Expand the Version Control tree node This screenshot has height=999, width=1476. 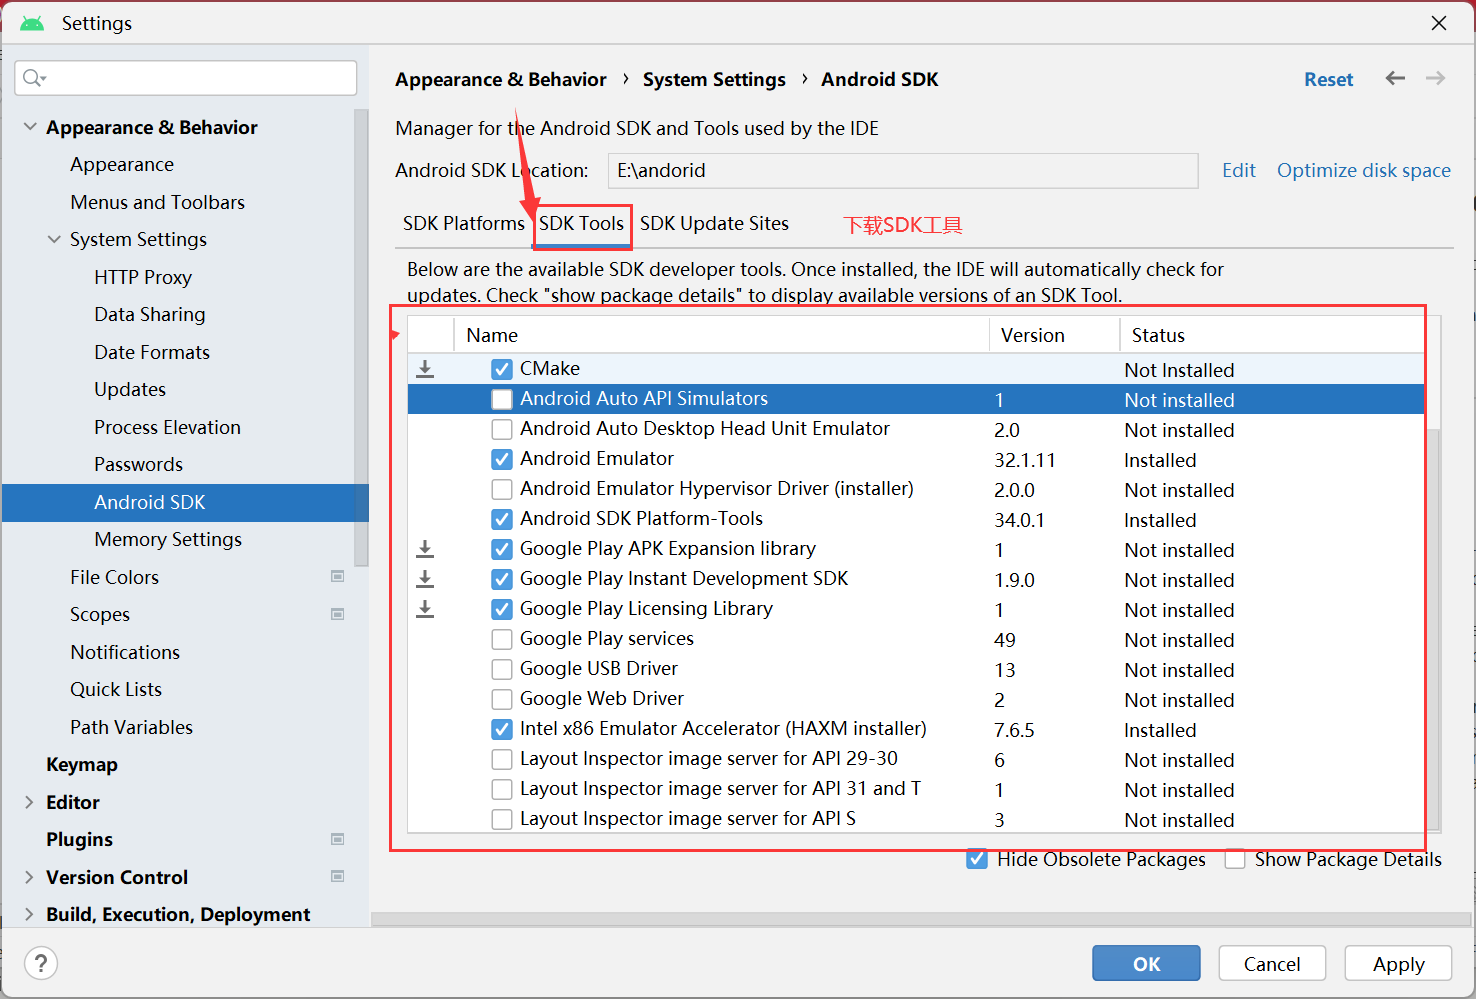click(x=29, y=877)
